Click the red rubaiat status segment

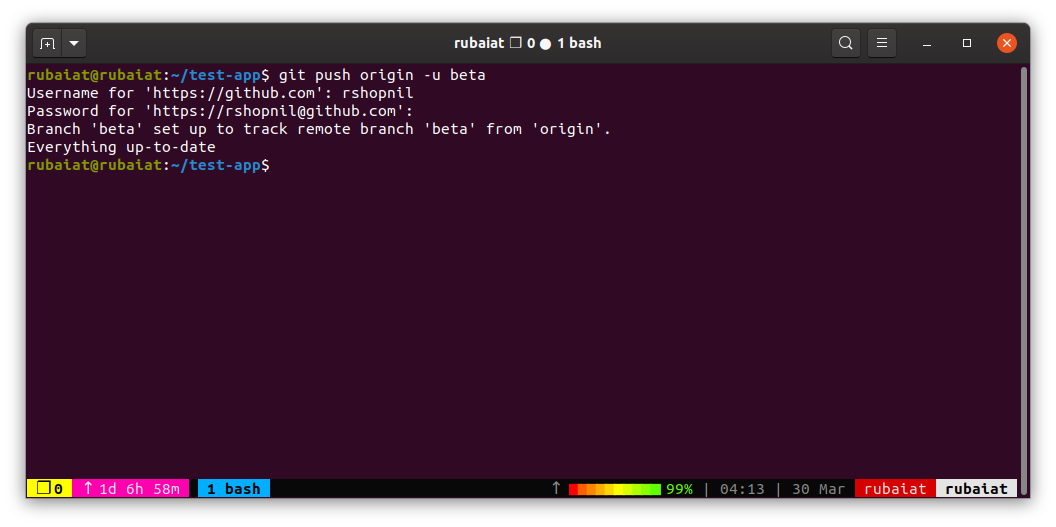pos(895,489)
